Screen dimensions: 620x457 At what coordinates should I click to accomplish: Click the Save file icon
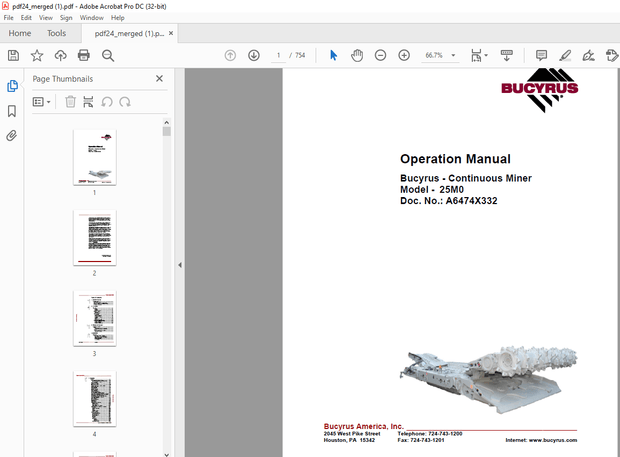point(13,55)
